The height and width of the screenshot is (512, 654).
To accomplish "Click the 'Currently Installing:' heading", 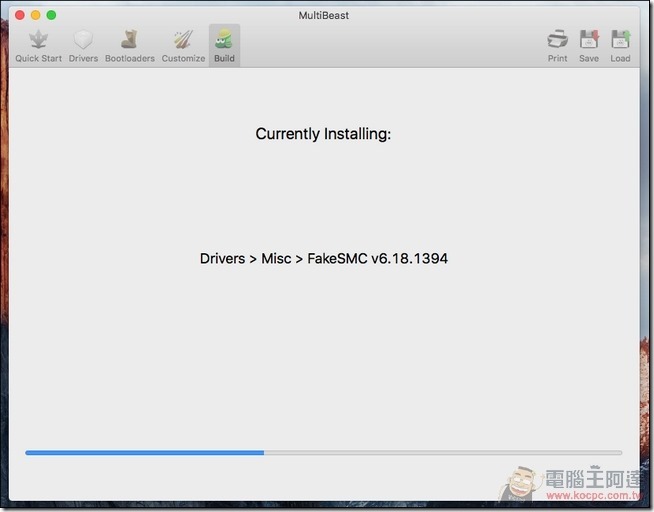I will pos(323,134).
